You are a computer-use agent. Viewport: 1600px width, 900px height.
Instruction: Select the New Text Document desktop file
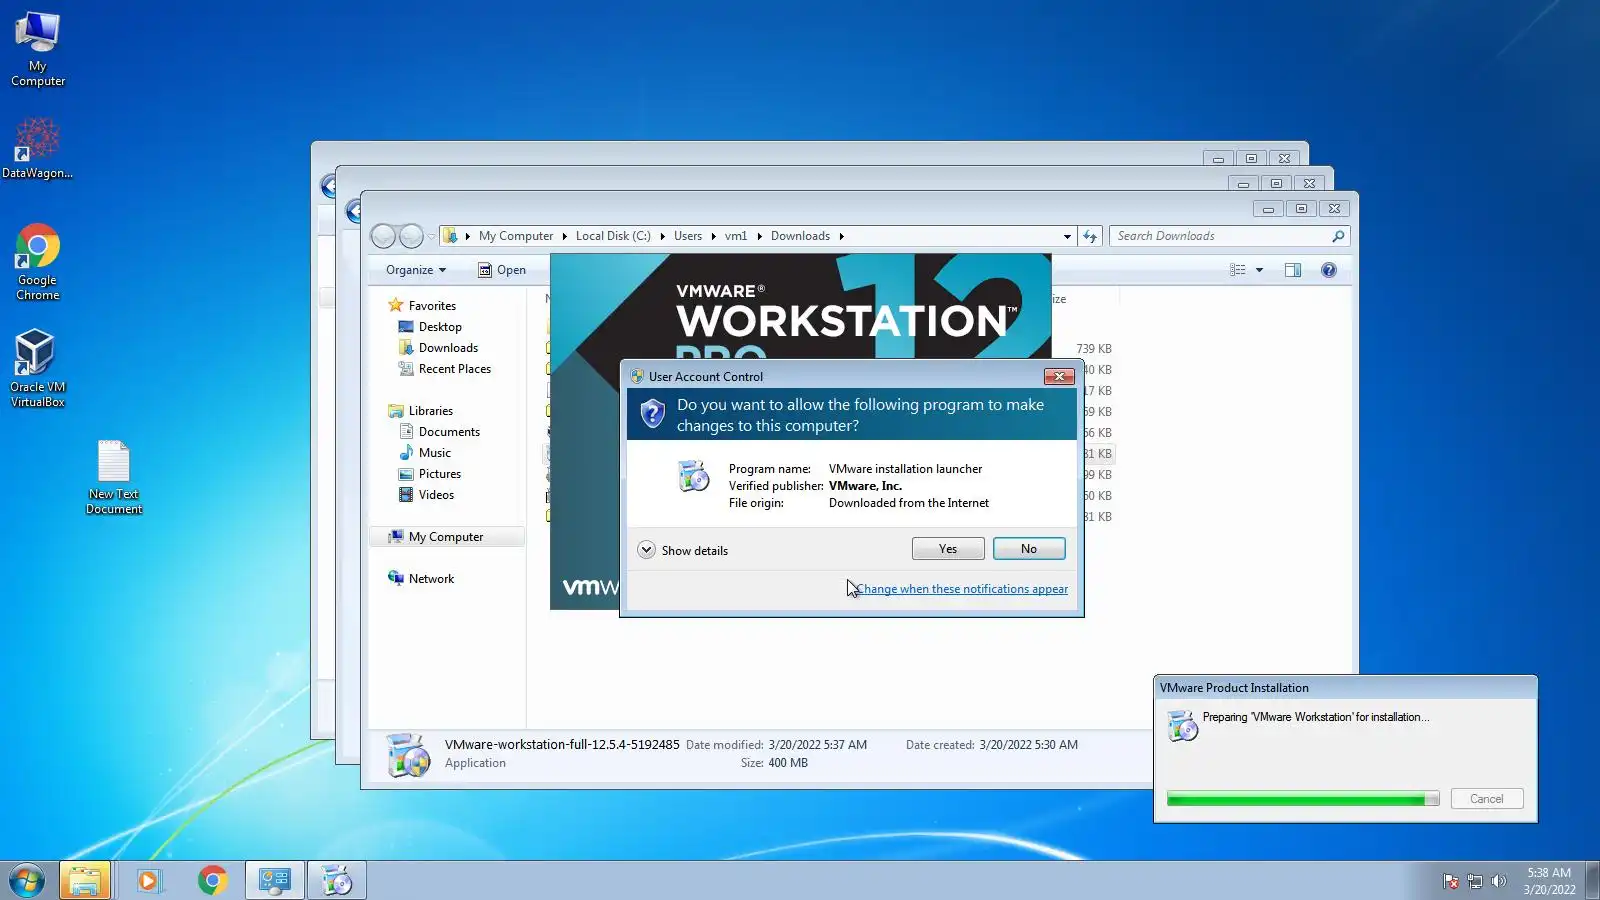pyautogui.click(x=114, y=478)
